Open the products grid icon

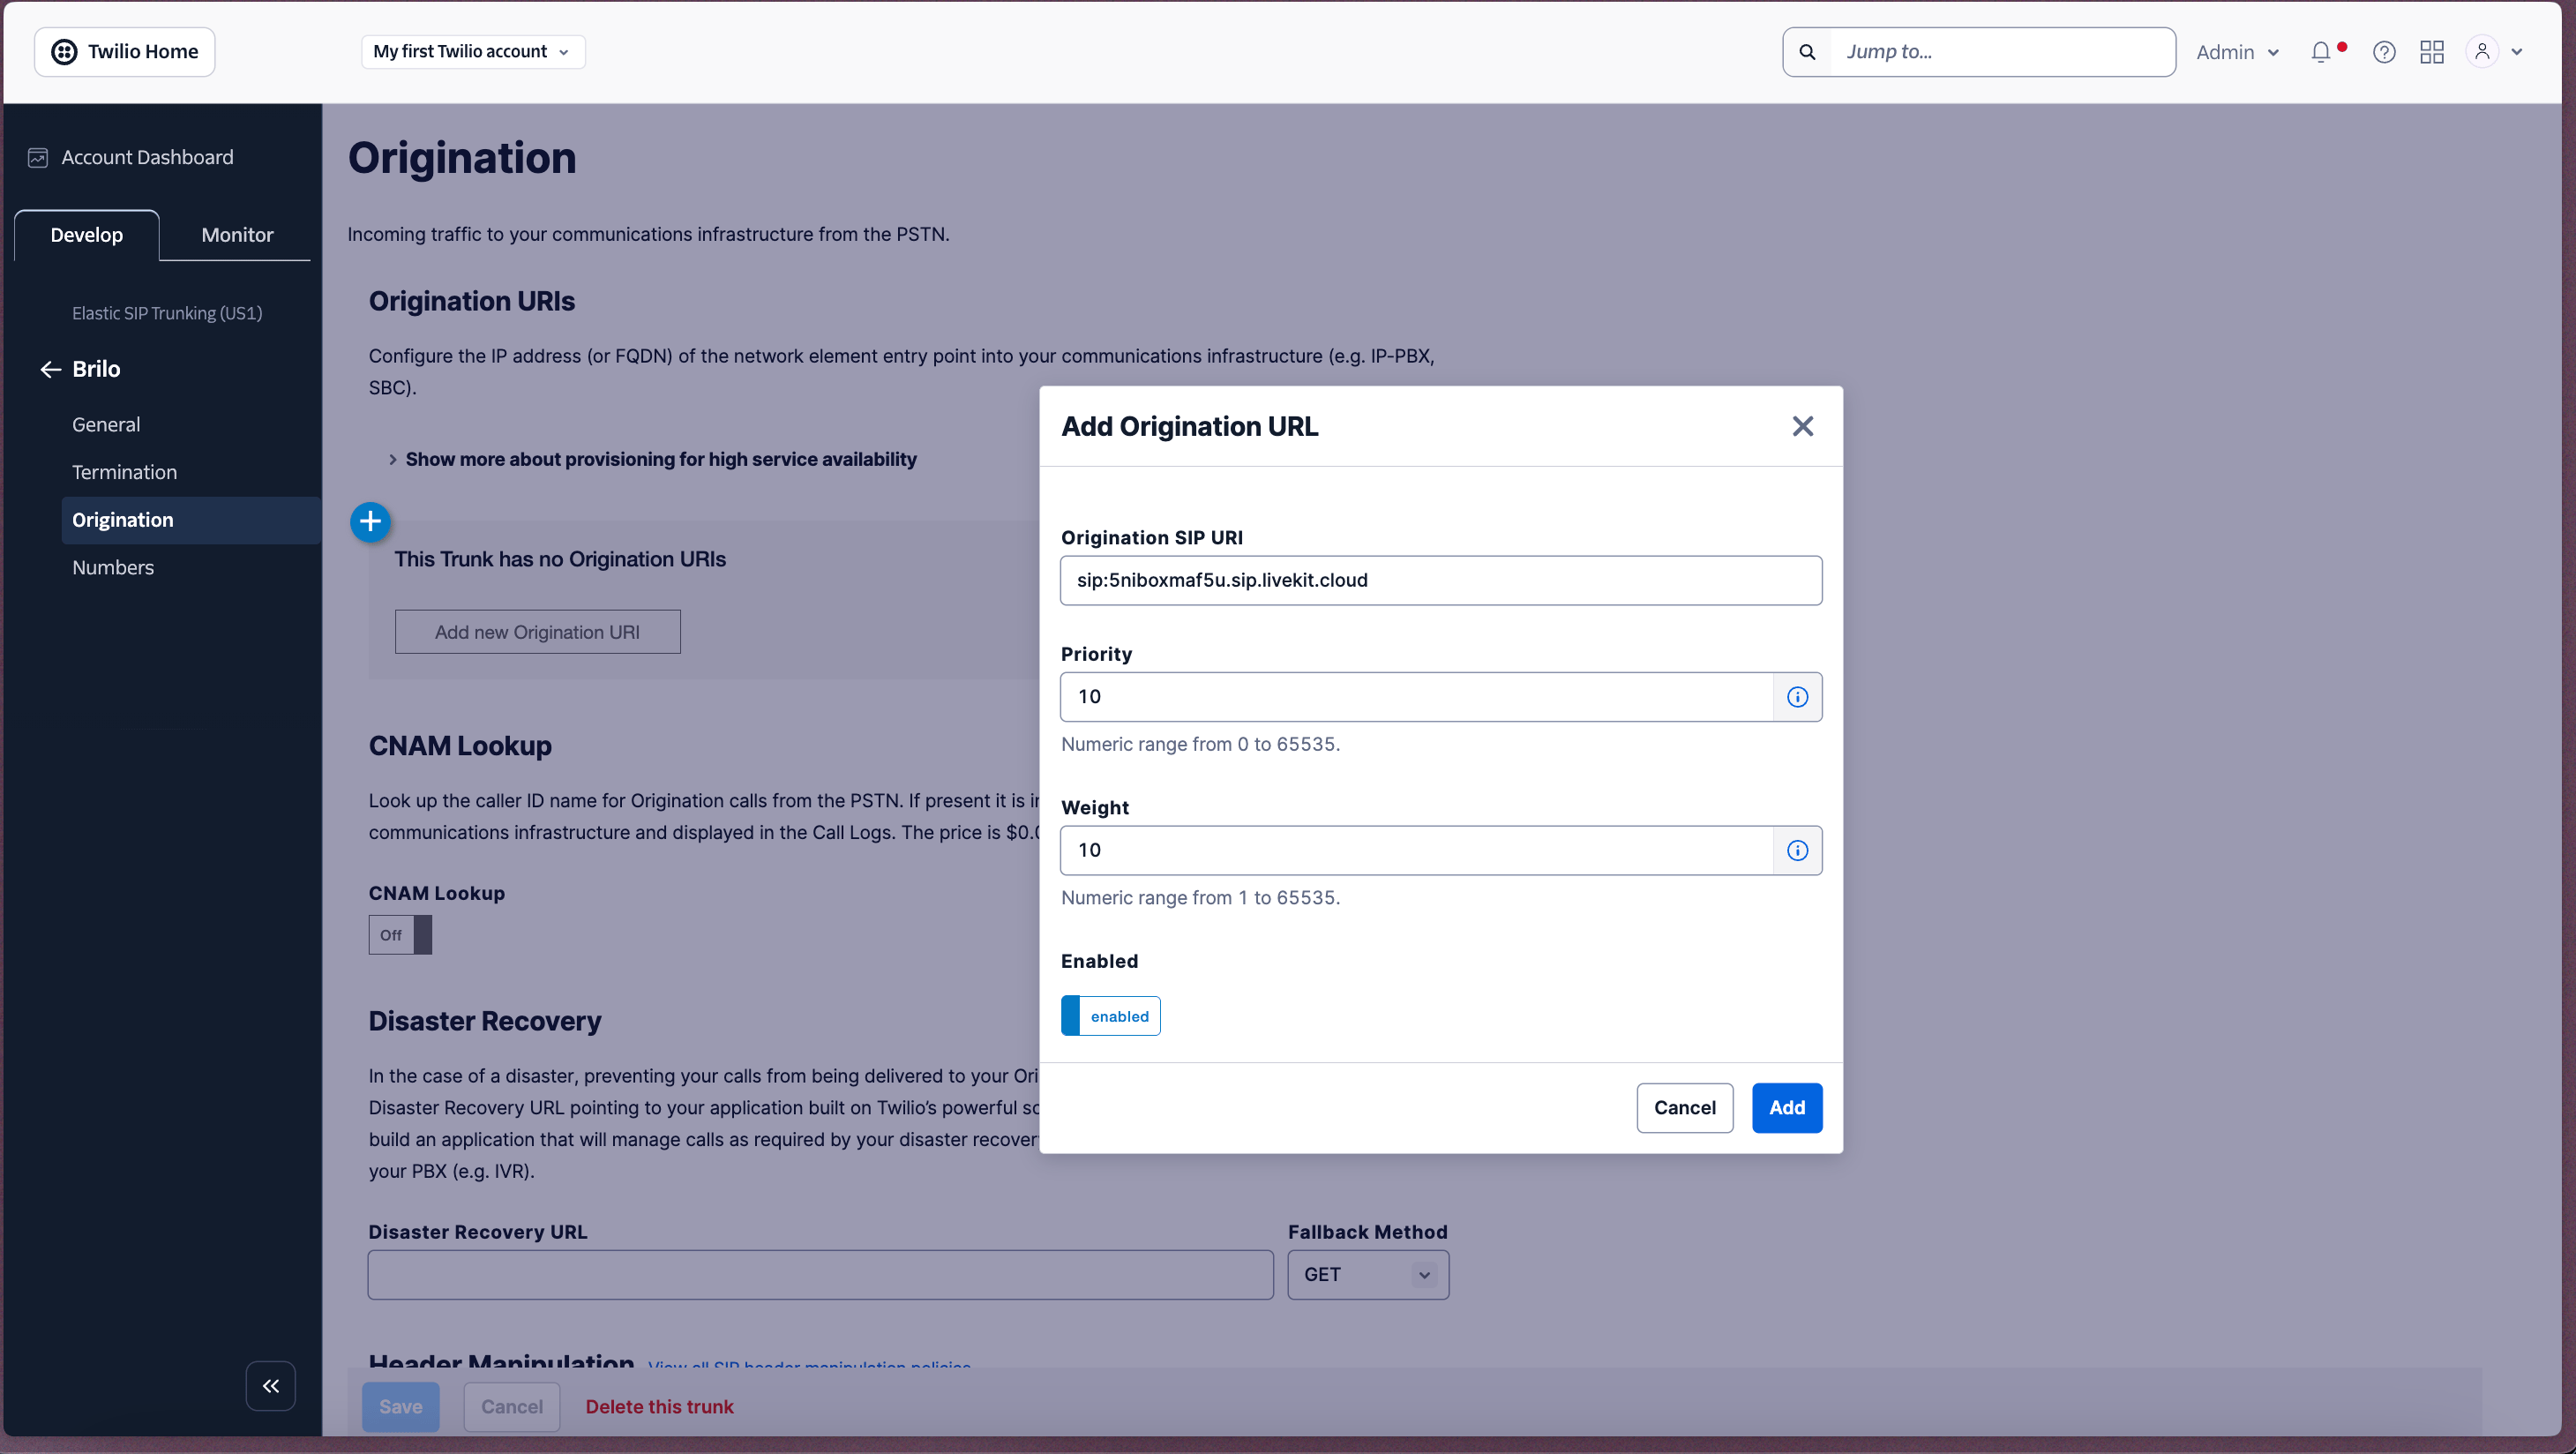pos(2432,52)
